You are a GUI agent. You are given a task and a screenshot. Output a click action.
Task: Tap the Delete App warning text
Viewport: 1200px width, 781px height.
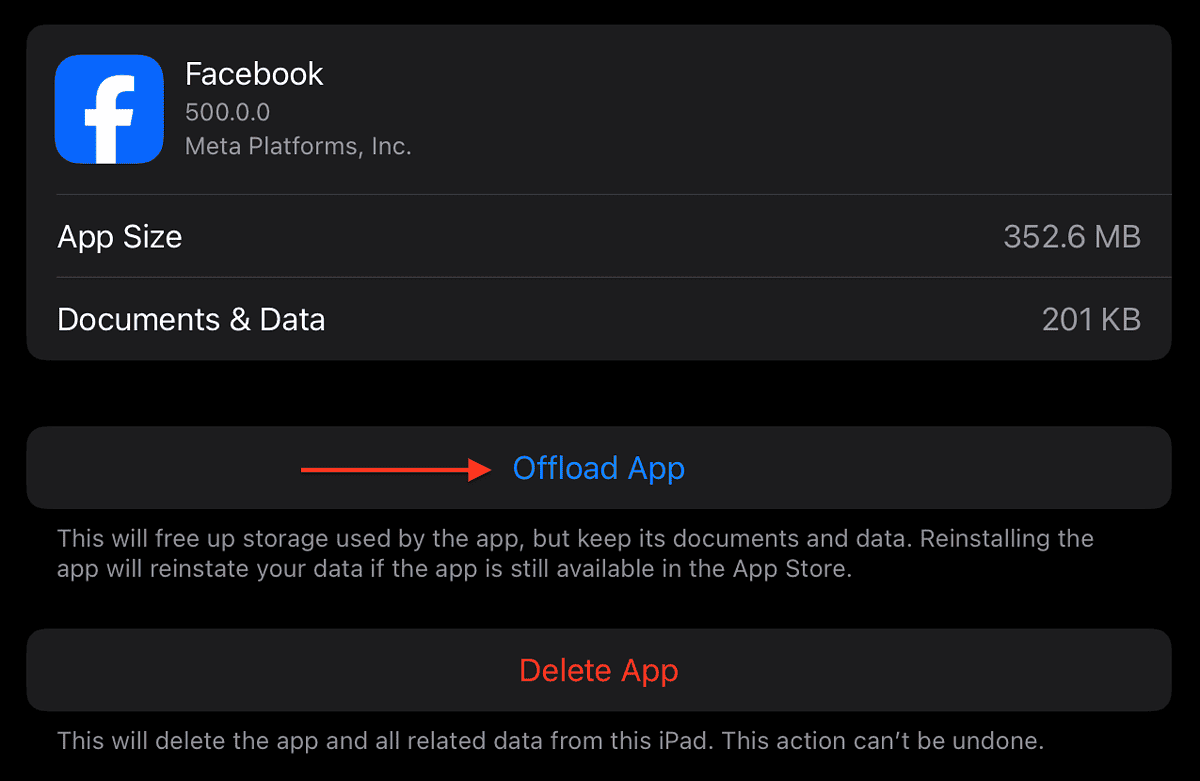click(x=598, y=740)
